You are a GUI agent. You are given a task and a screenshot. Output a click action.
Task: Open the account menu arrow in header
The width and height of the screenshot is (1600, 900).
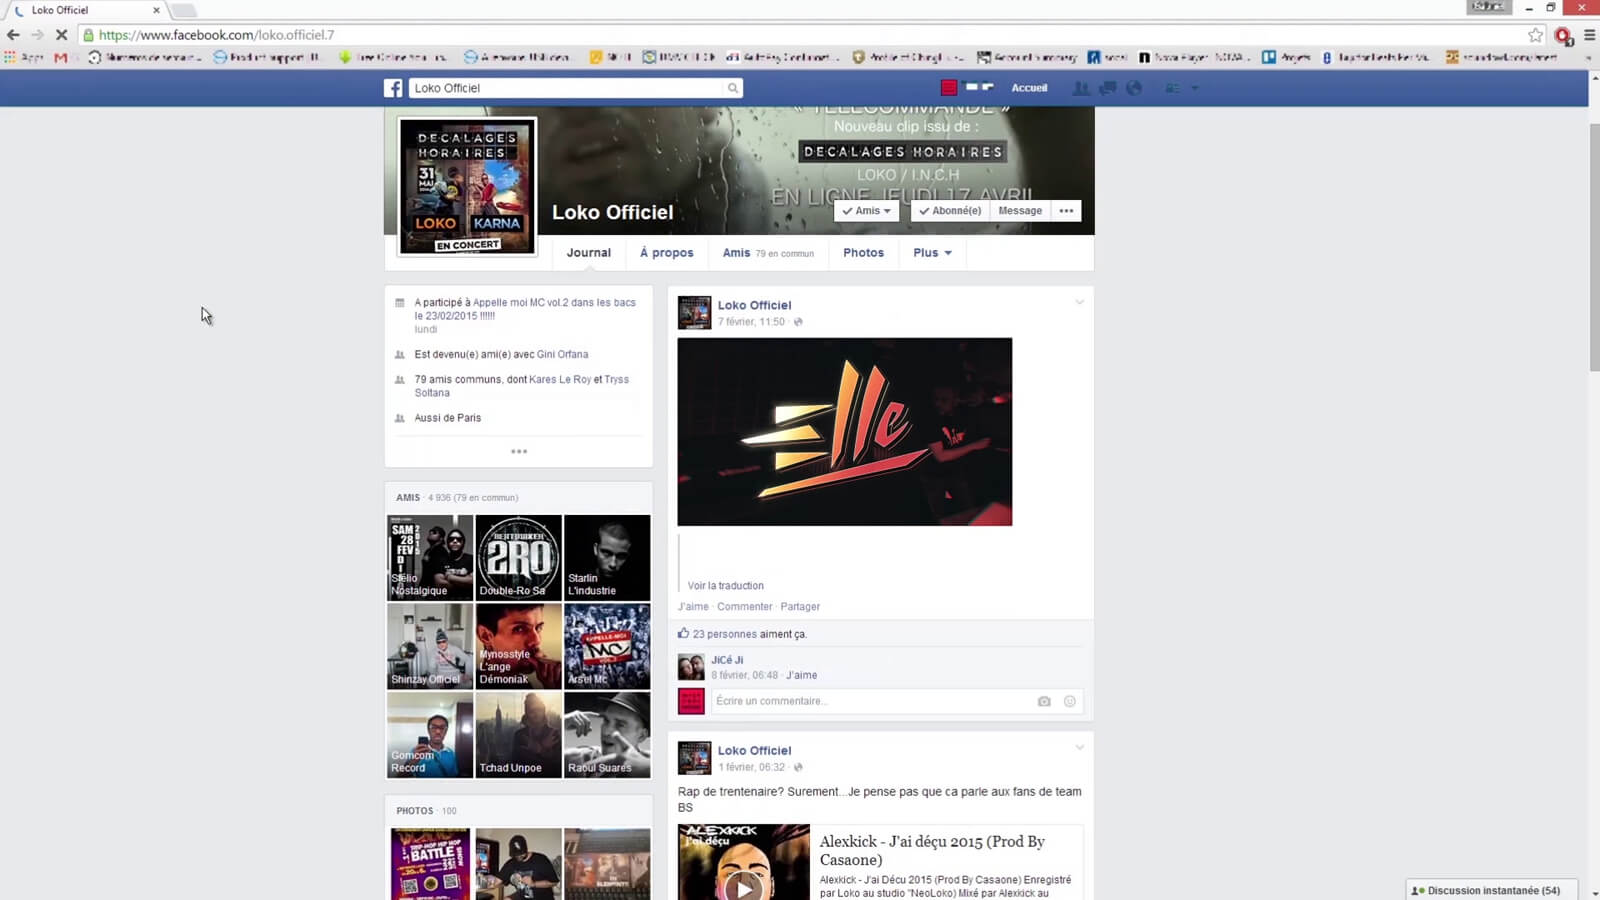pos(1195,88)
